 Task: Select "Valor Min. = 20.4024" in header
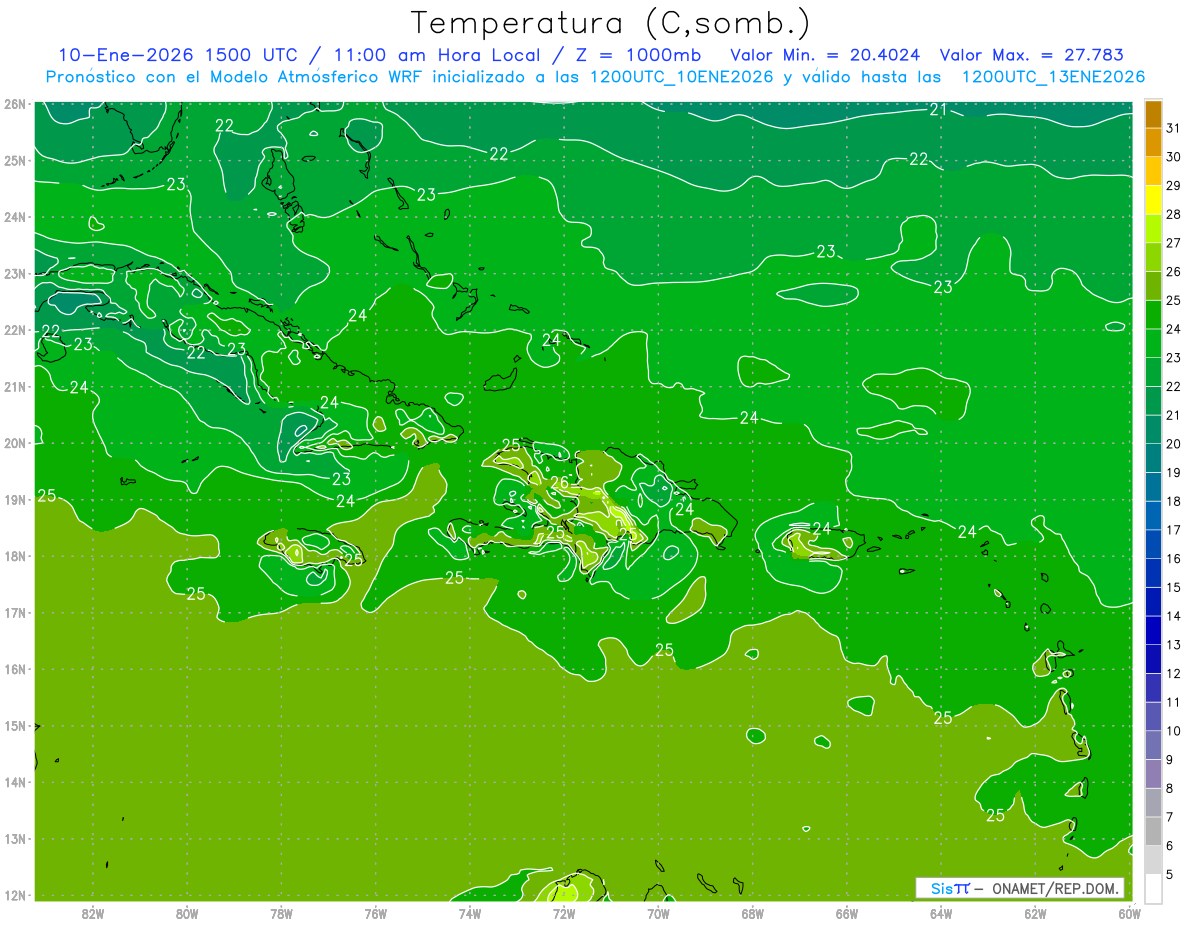point(825,55)
